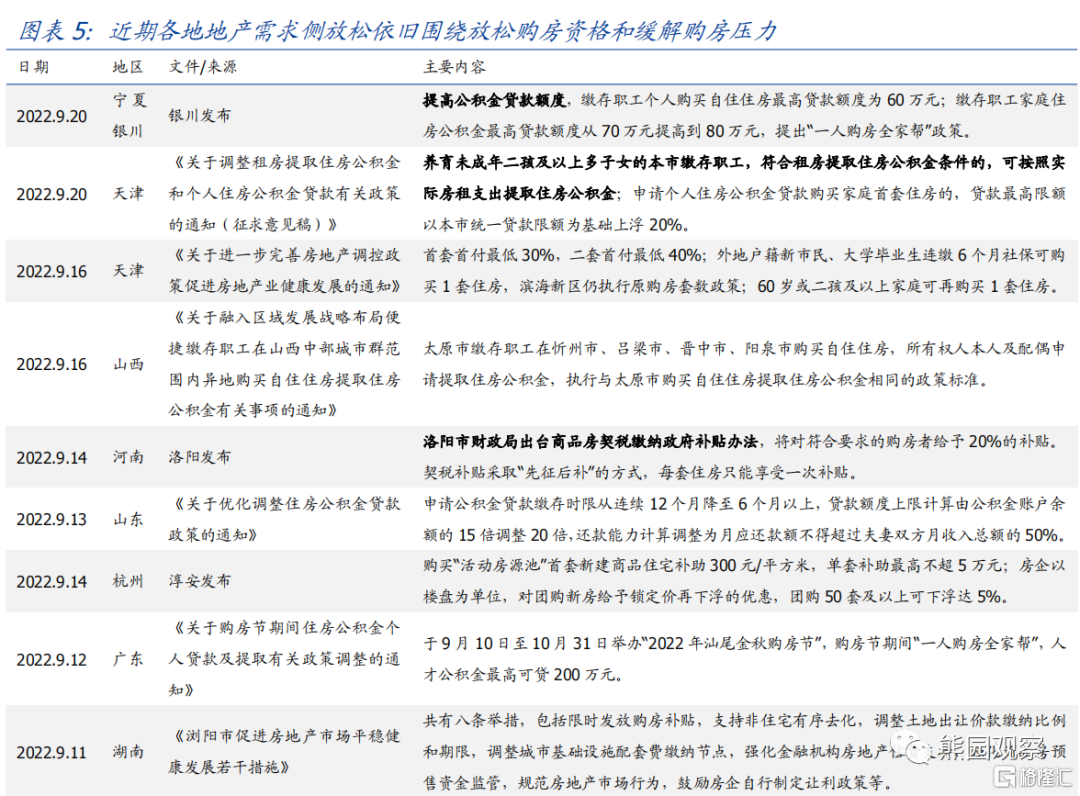Click the content mentioning 汕尾金秋购房节

point(744,659)
